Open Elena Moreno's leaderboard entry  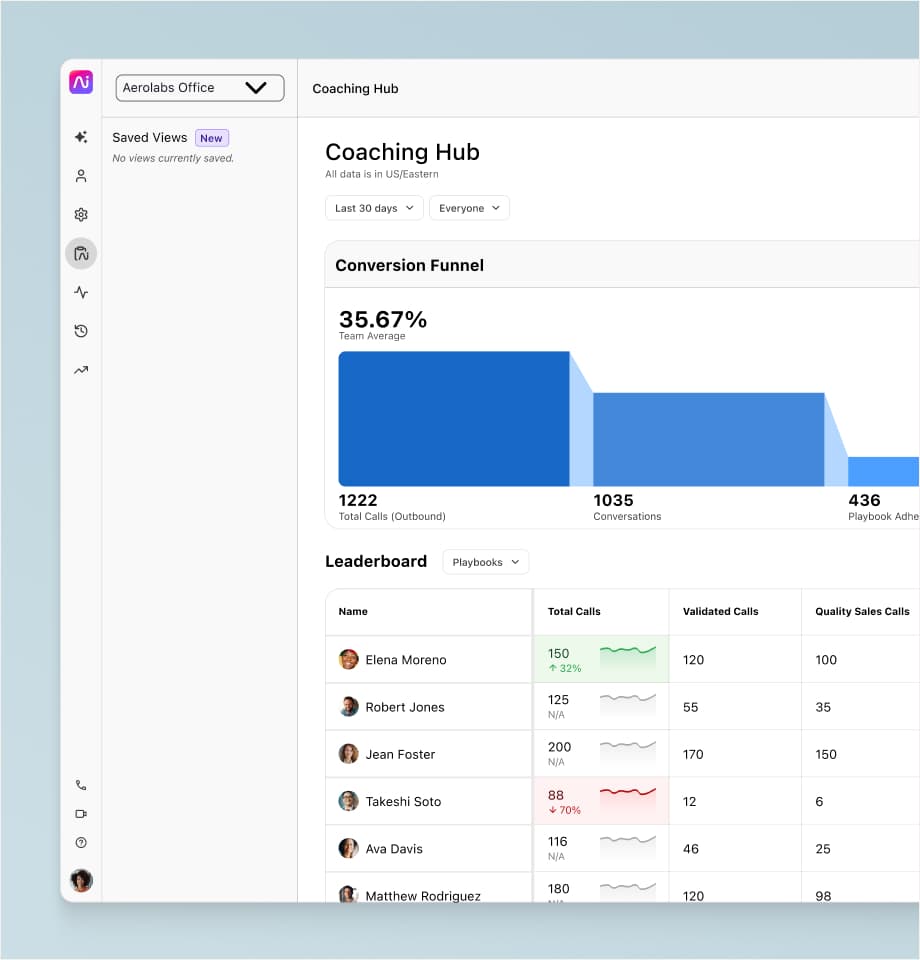coord(405,660)
